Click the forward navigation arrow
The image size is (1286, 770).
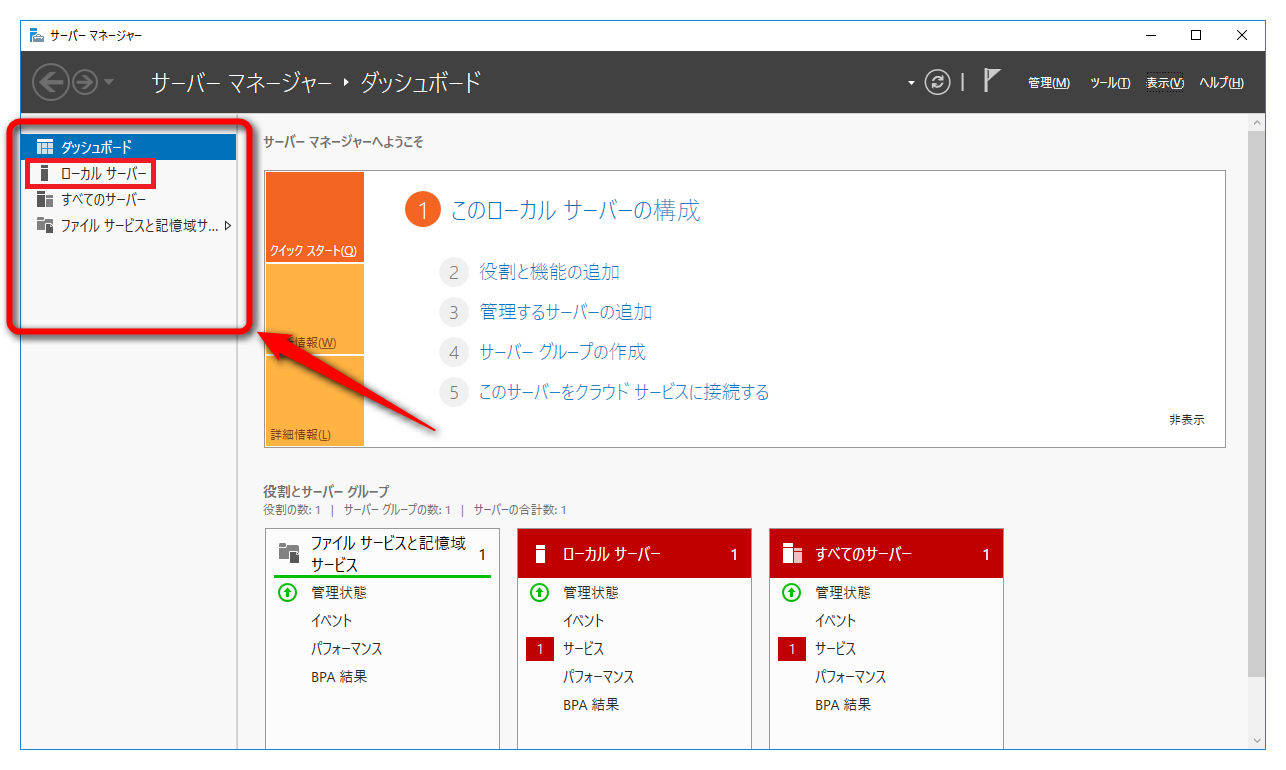click(x=84, y=82)
